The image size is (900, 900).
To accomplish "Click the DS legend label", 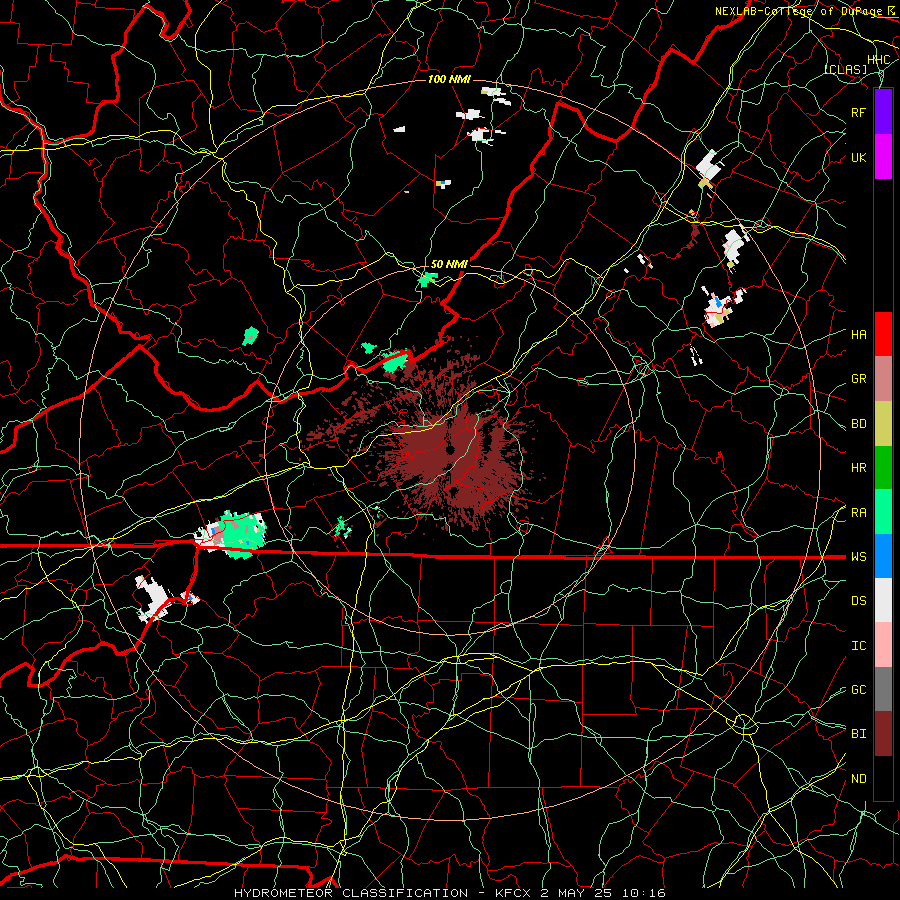I will pos(858,601).
